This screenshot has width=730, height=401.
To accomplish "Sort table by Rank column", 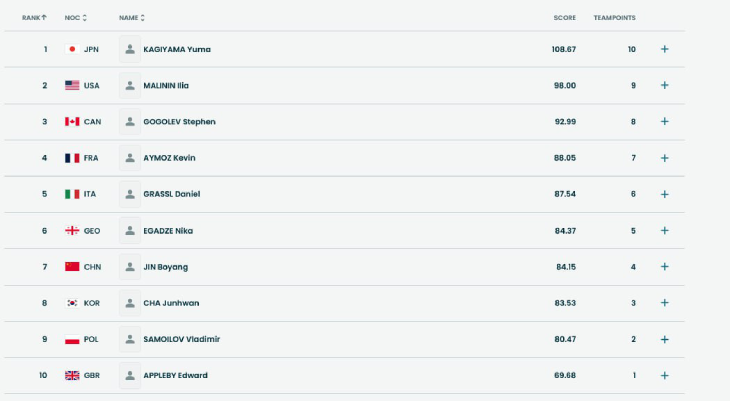I will click(x=34, y=18).
